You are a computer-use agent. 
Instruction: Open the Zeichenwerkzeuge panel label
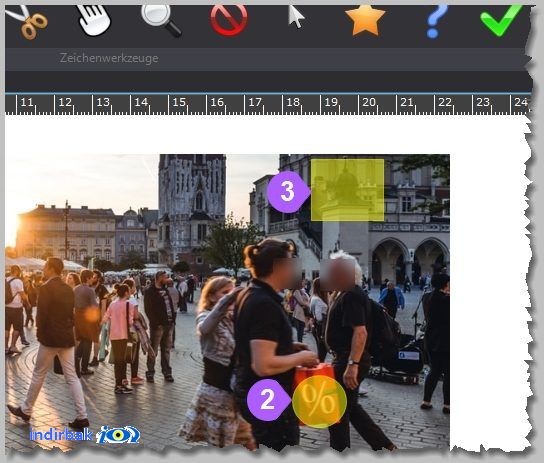(x=109, y=58)
